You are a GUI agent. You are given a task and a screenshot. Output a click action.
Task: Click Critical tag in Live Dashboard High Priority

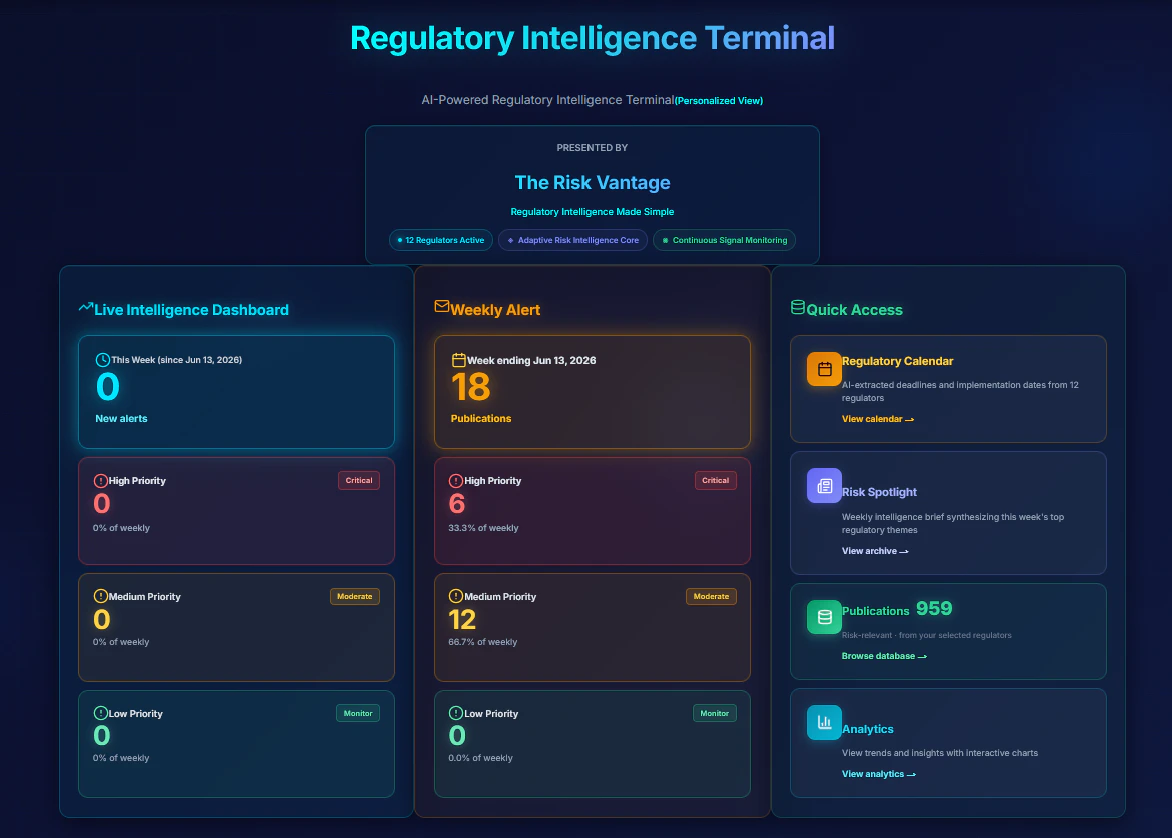359,481
